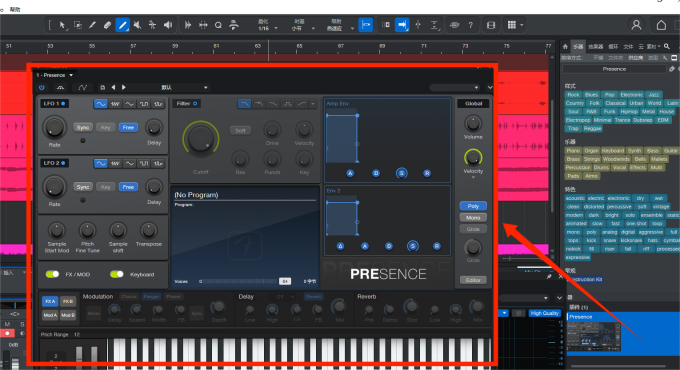This screenshot has width=680, height=370.
Task: Select the Eraser tool in toolbar
Action: [107, 25]
